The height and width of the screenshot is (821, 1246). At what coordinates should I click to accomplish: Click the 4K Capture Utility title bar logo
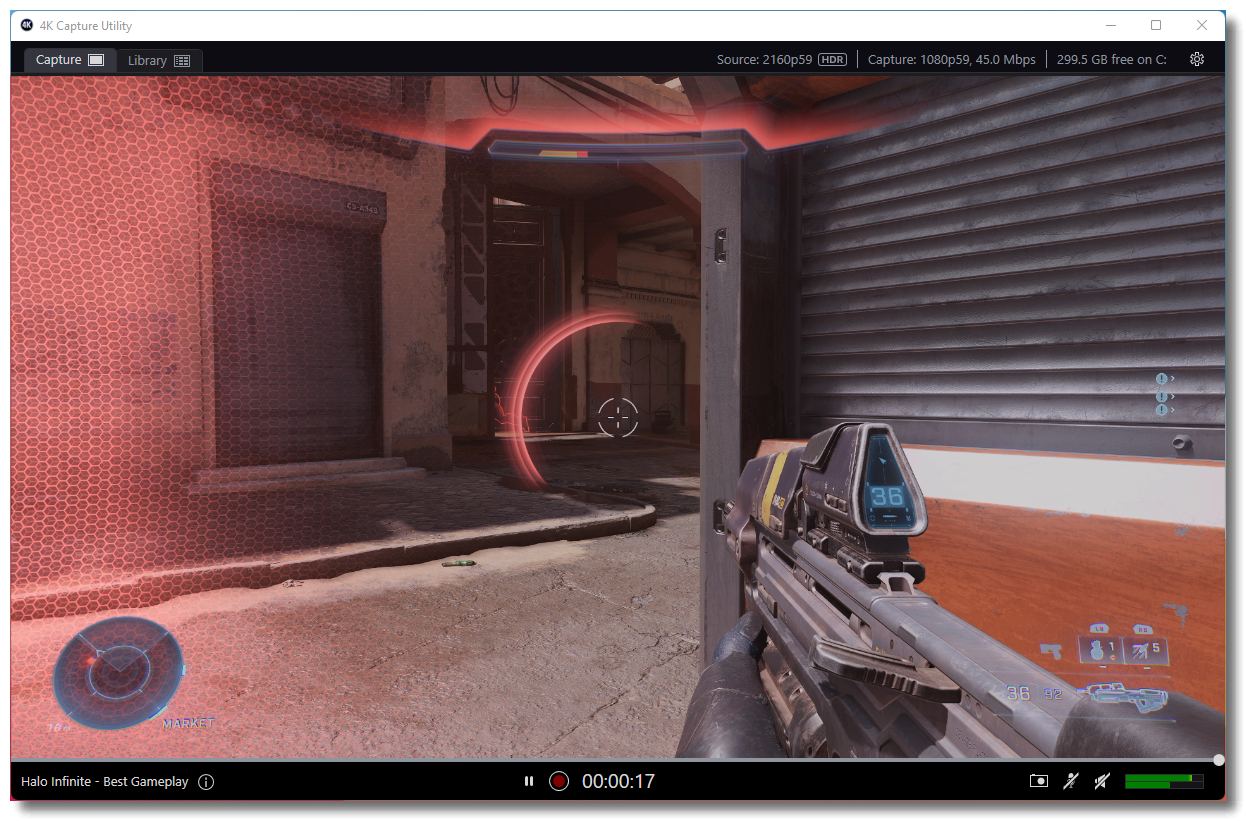pos(27,24)
